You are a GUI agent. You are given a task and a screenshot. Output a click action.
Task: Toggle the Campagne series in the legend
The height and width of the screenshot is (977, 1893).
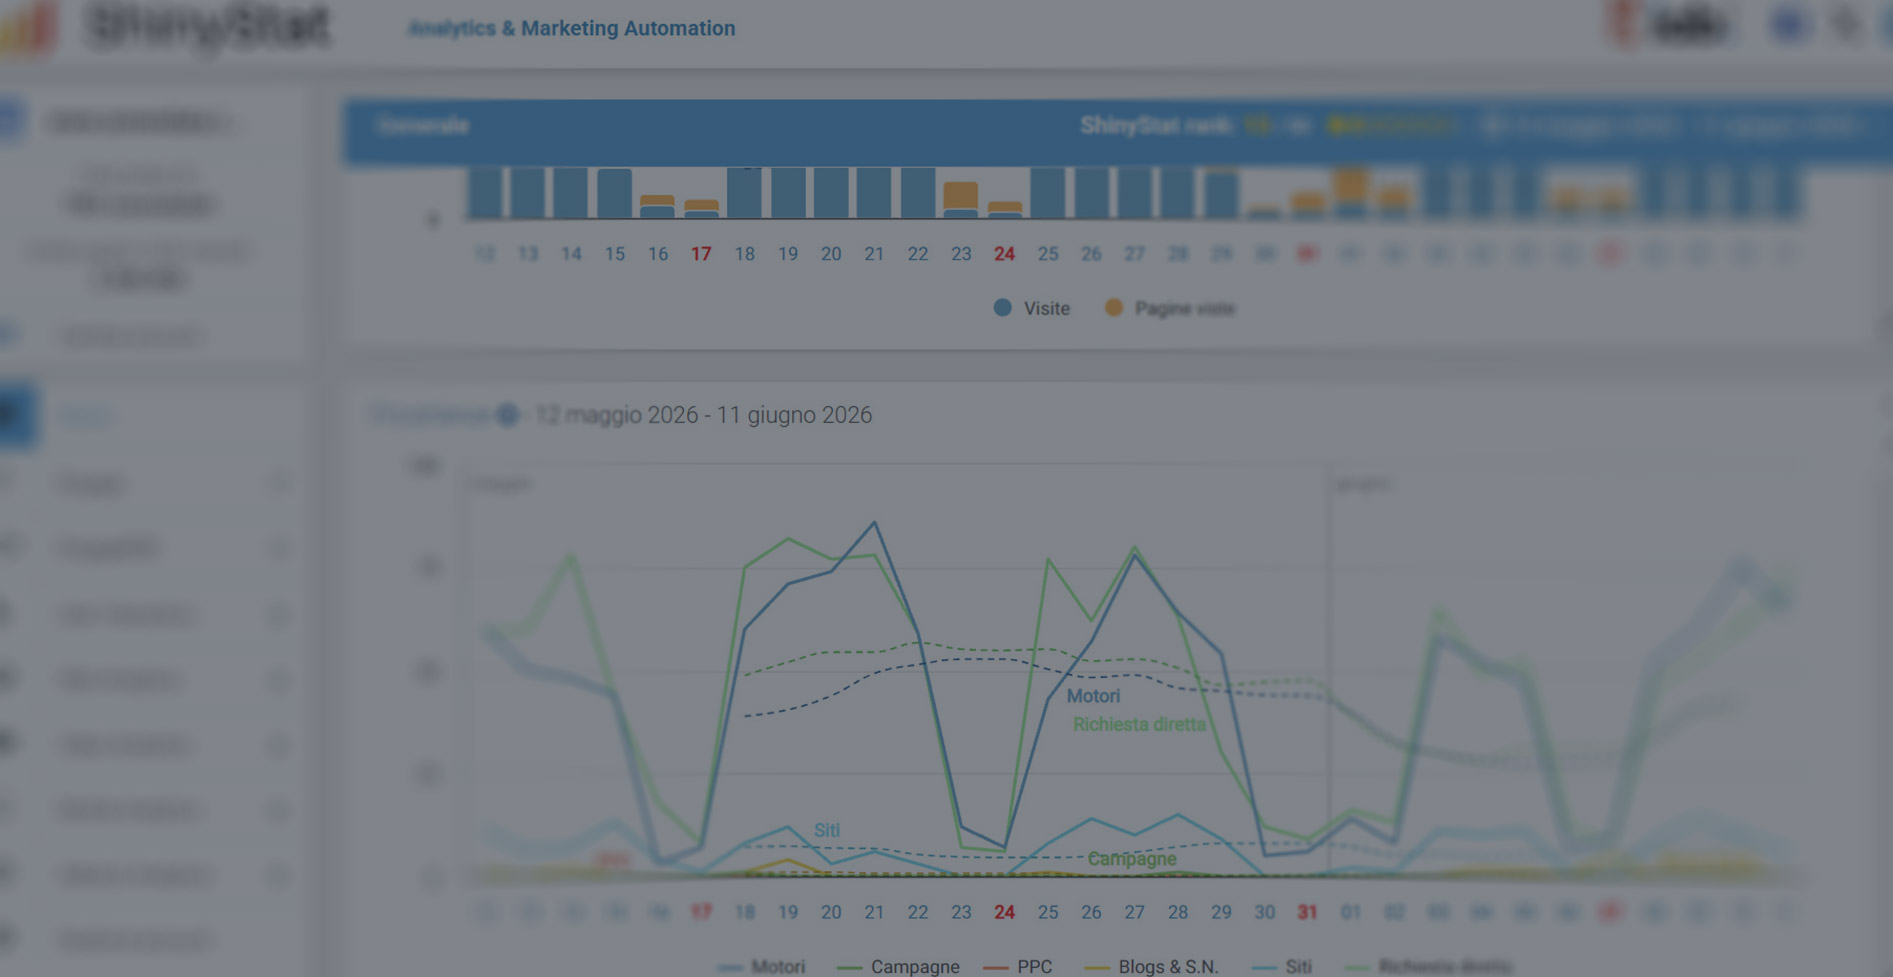pos(898,966)
